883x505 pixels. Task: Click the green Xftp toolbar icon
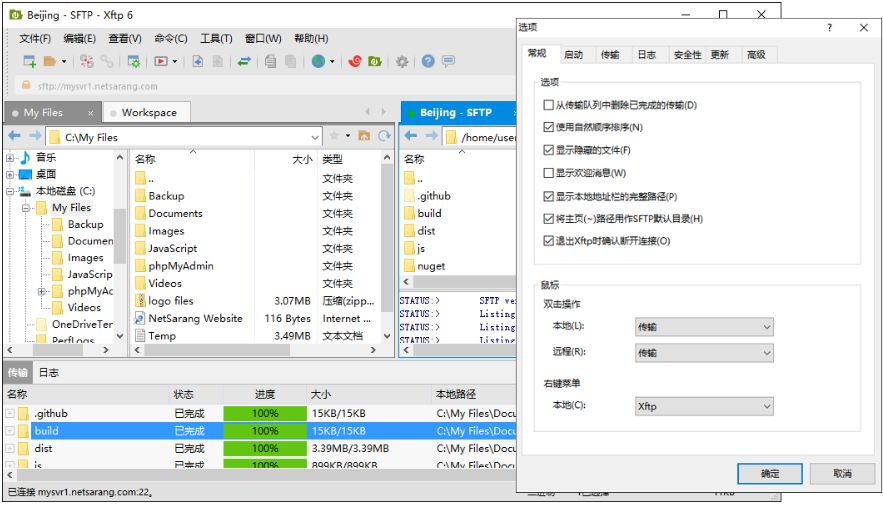click(374, 61)
